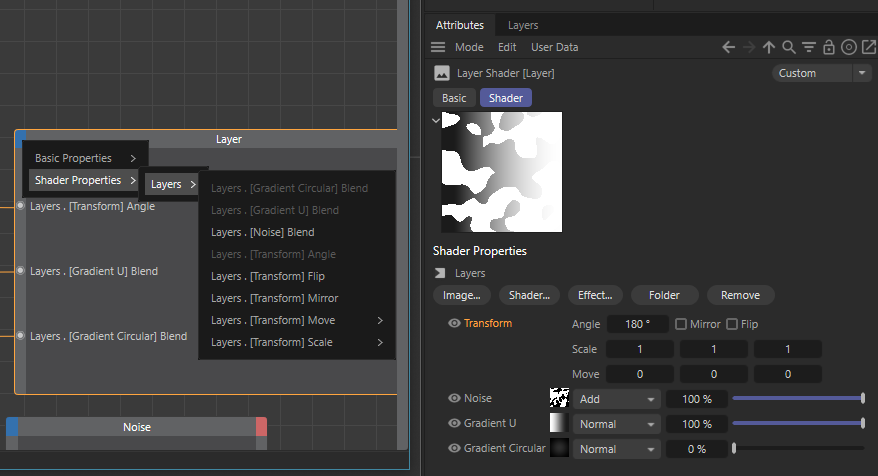The image size is (878, 476).
Task: Open the hamburger menu in Attributes panel
Action: tap(438, 47)
